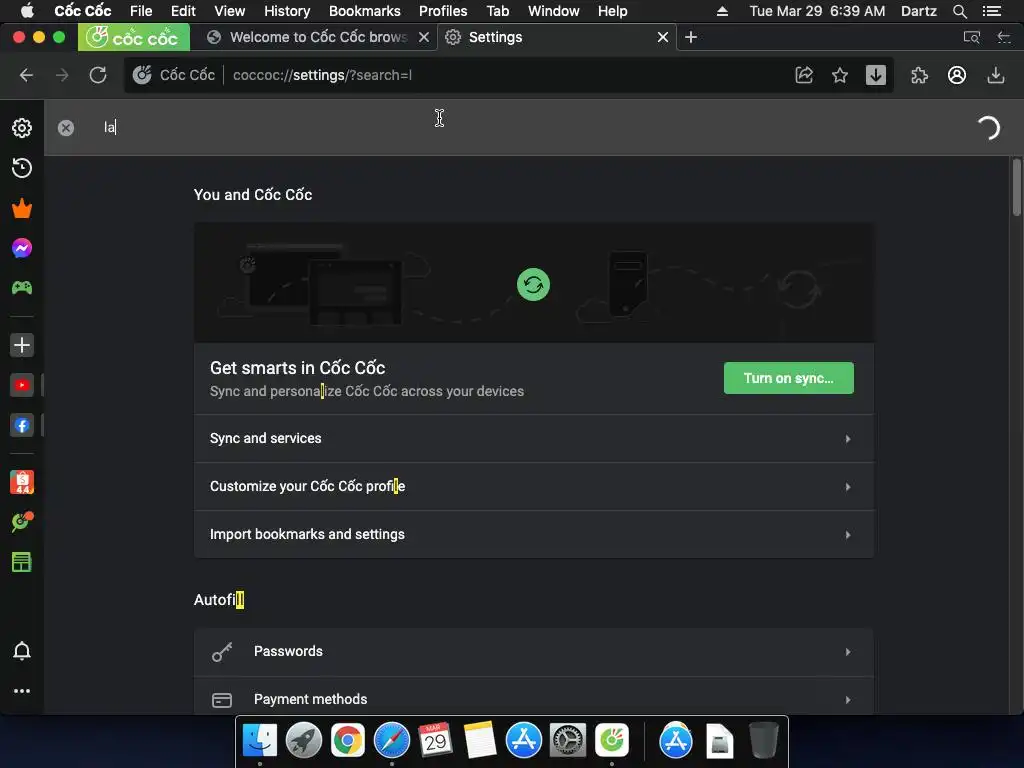This screenshot has width=1024, height=768.
Task: Open the Apple menu
Action: click(x=27, y=11)
